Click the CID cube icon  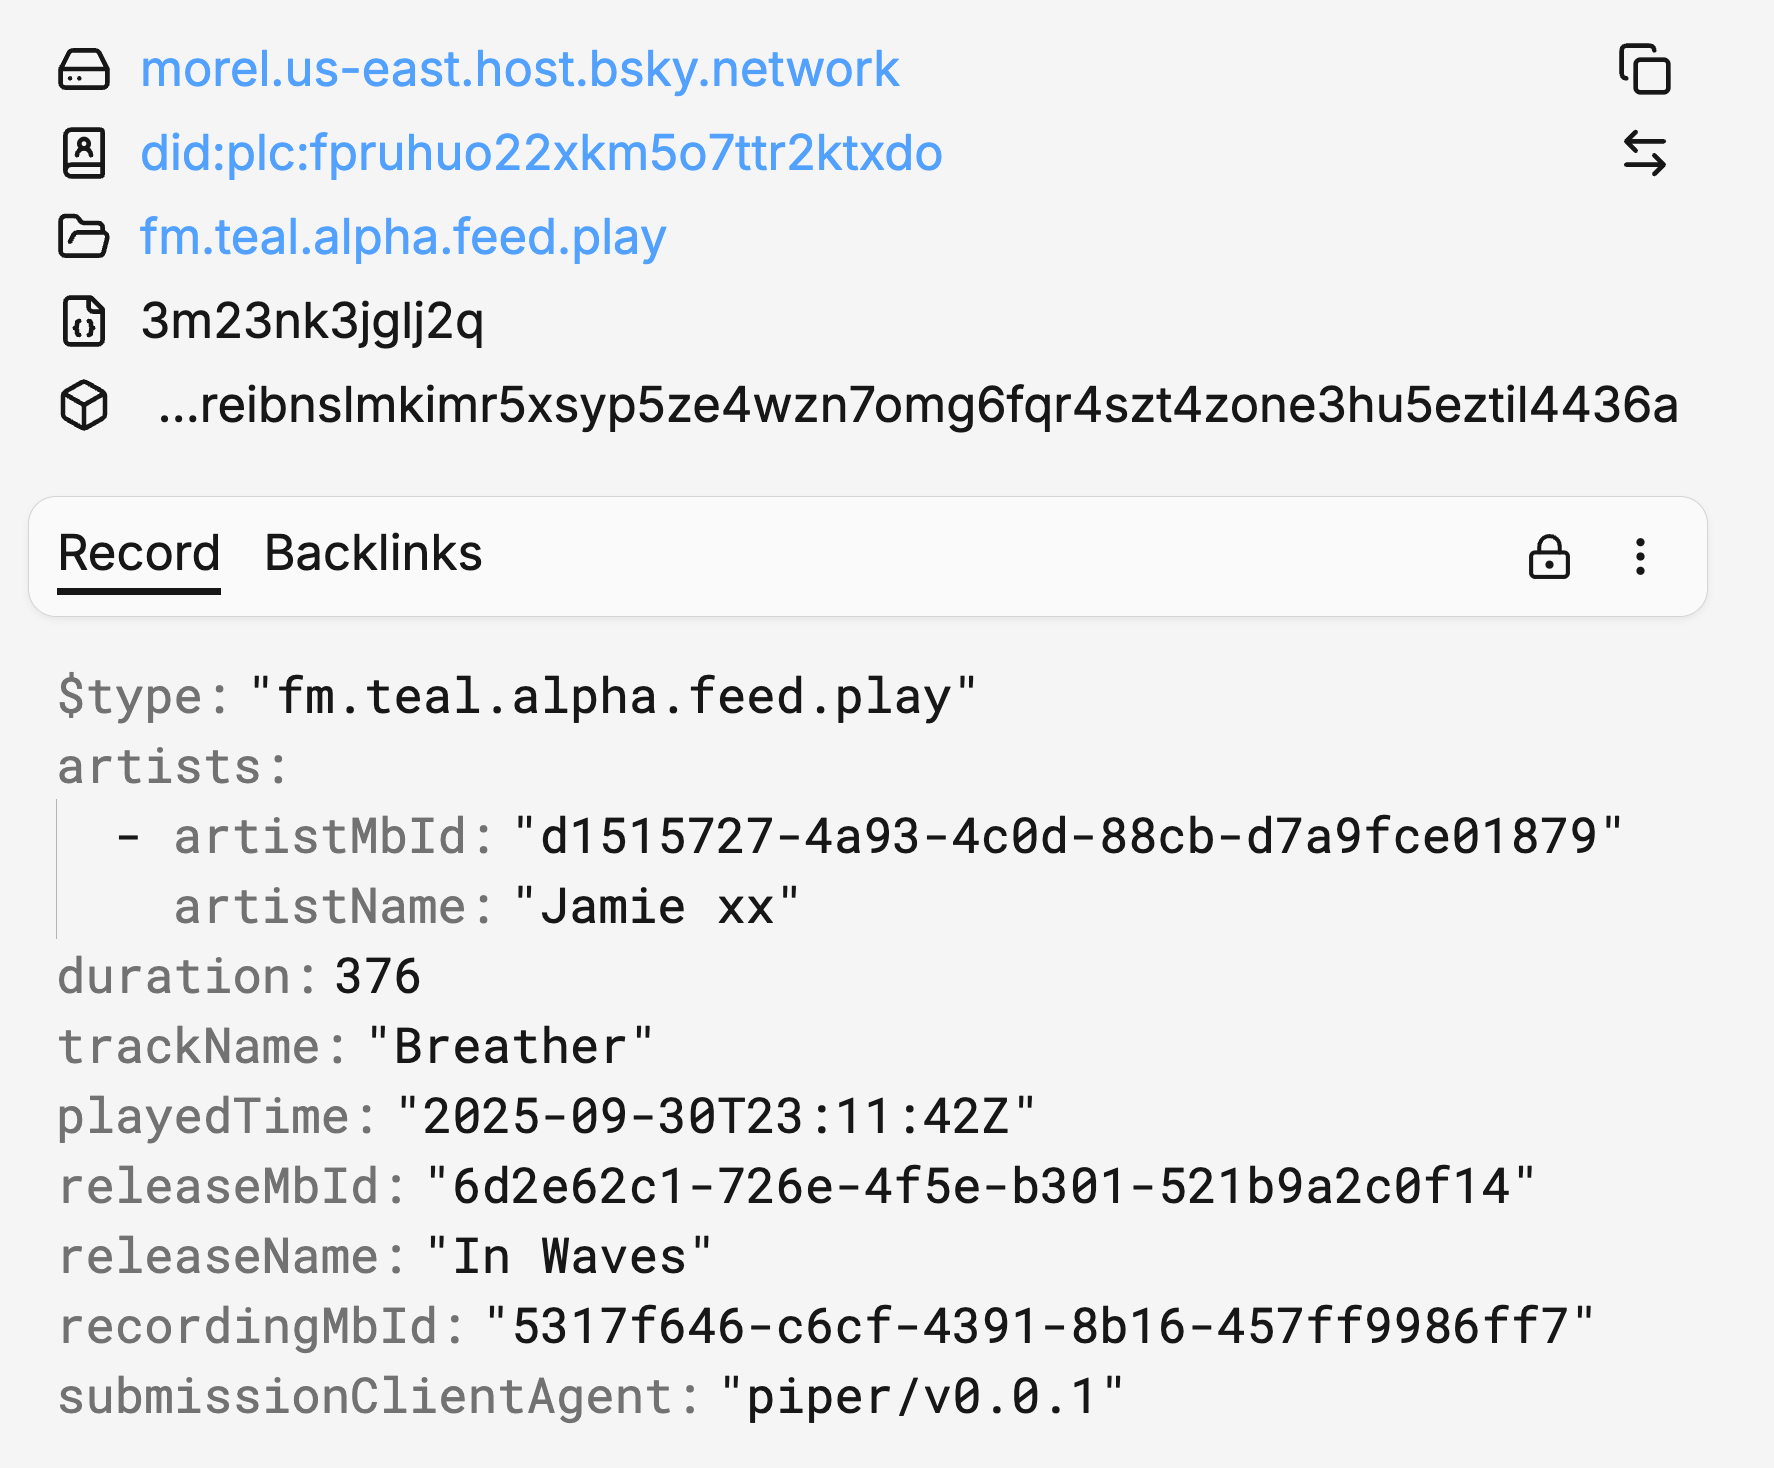coord(84,405)
